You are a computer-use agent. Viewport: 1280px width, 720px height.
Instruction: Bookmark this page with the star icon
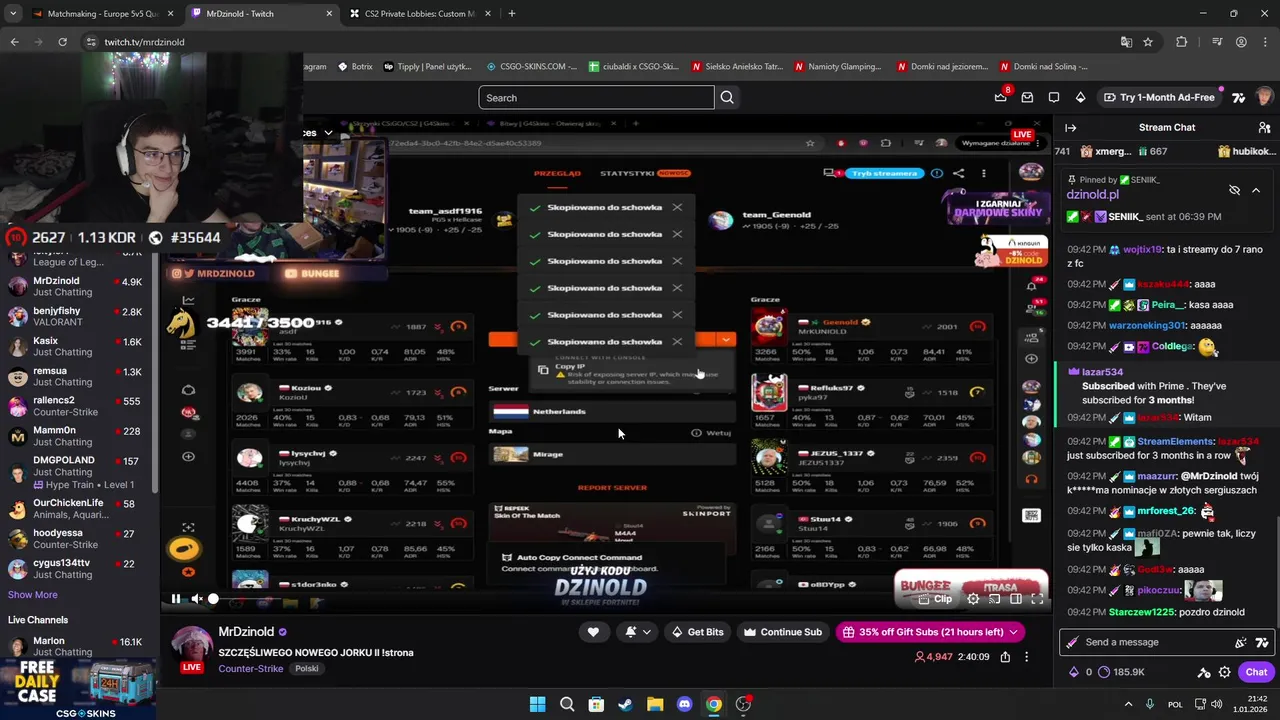pos(1148,42)
